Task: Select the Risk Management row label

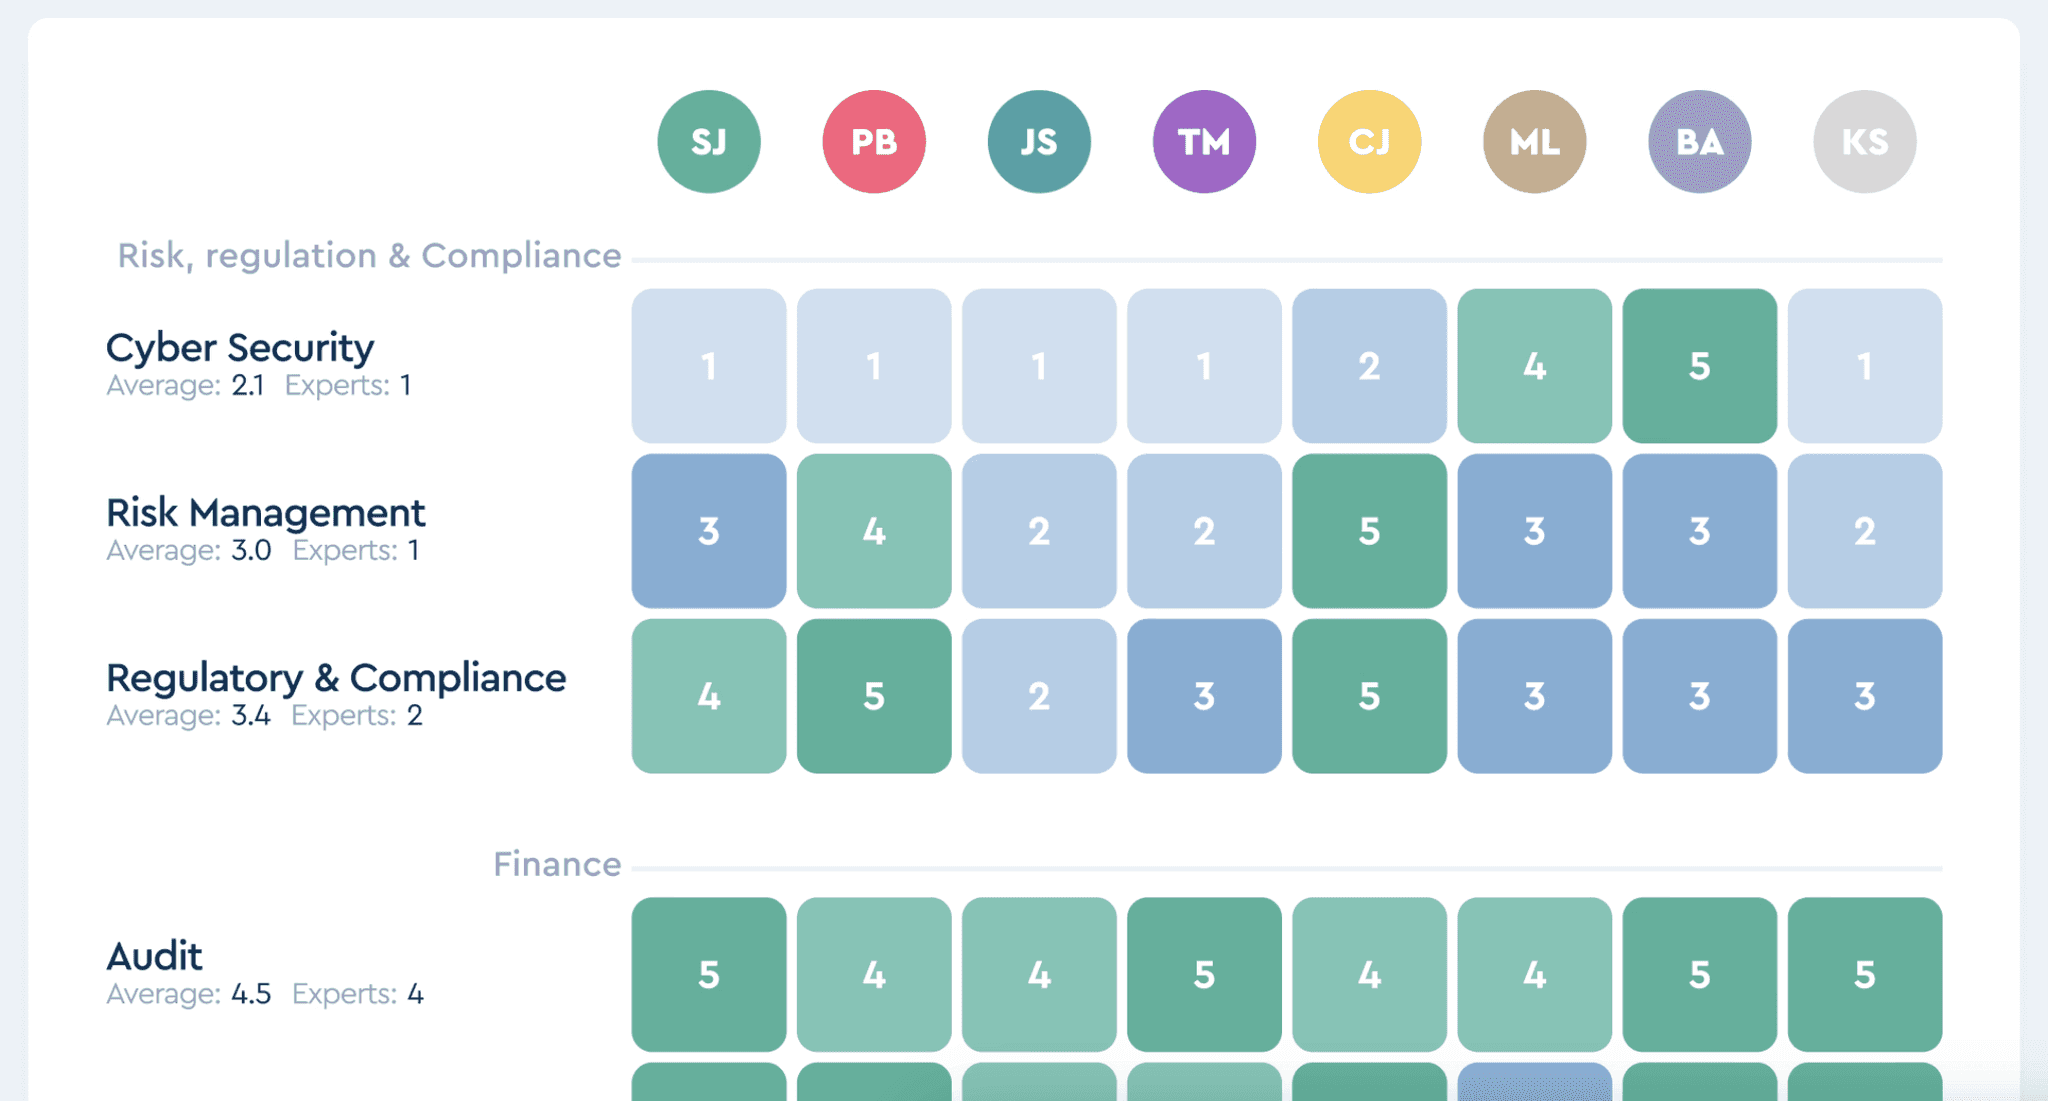Action: [x=265, y=512]
